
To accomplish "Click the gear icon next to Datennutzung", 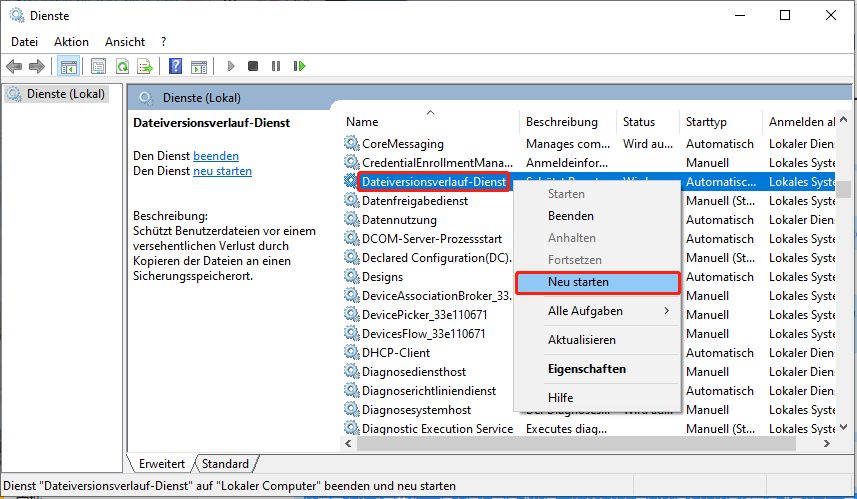I will (x=351, y=219).
